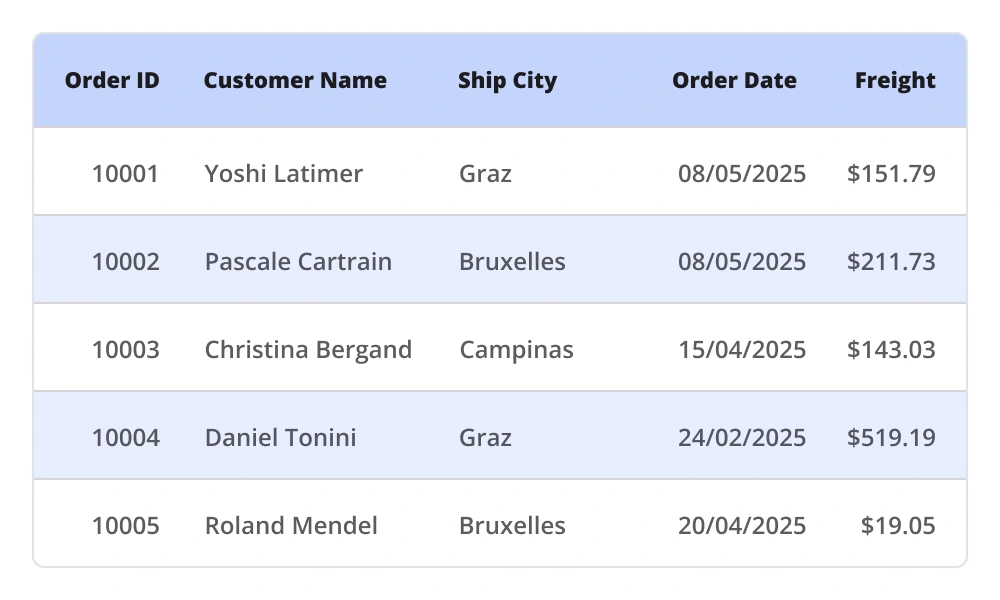Select the $19.05 freight cell
Image resolution: width=1000 pixels, height=600 pixels.
tap(898, 526)
